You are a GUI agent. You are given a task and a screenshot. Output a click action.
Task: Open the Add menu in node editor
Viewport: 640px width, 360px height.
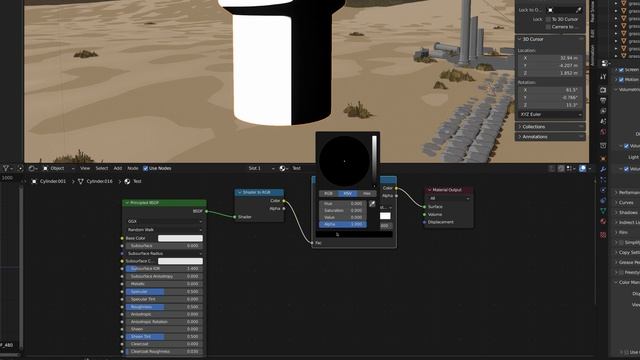click(118, 168)
